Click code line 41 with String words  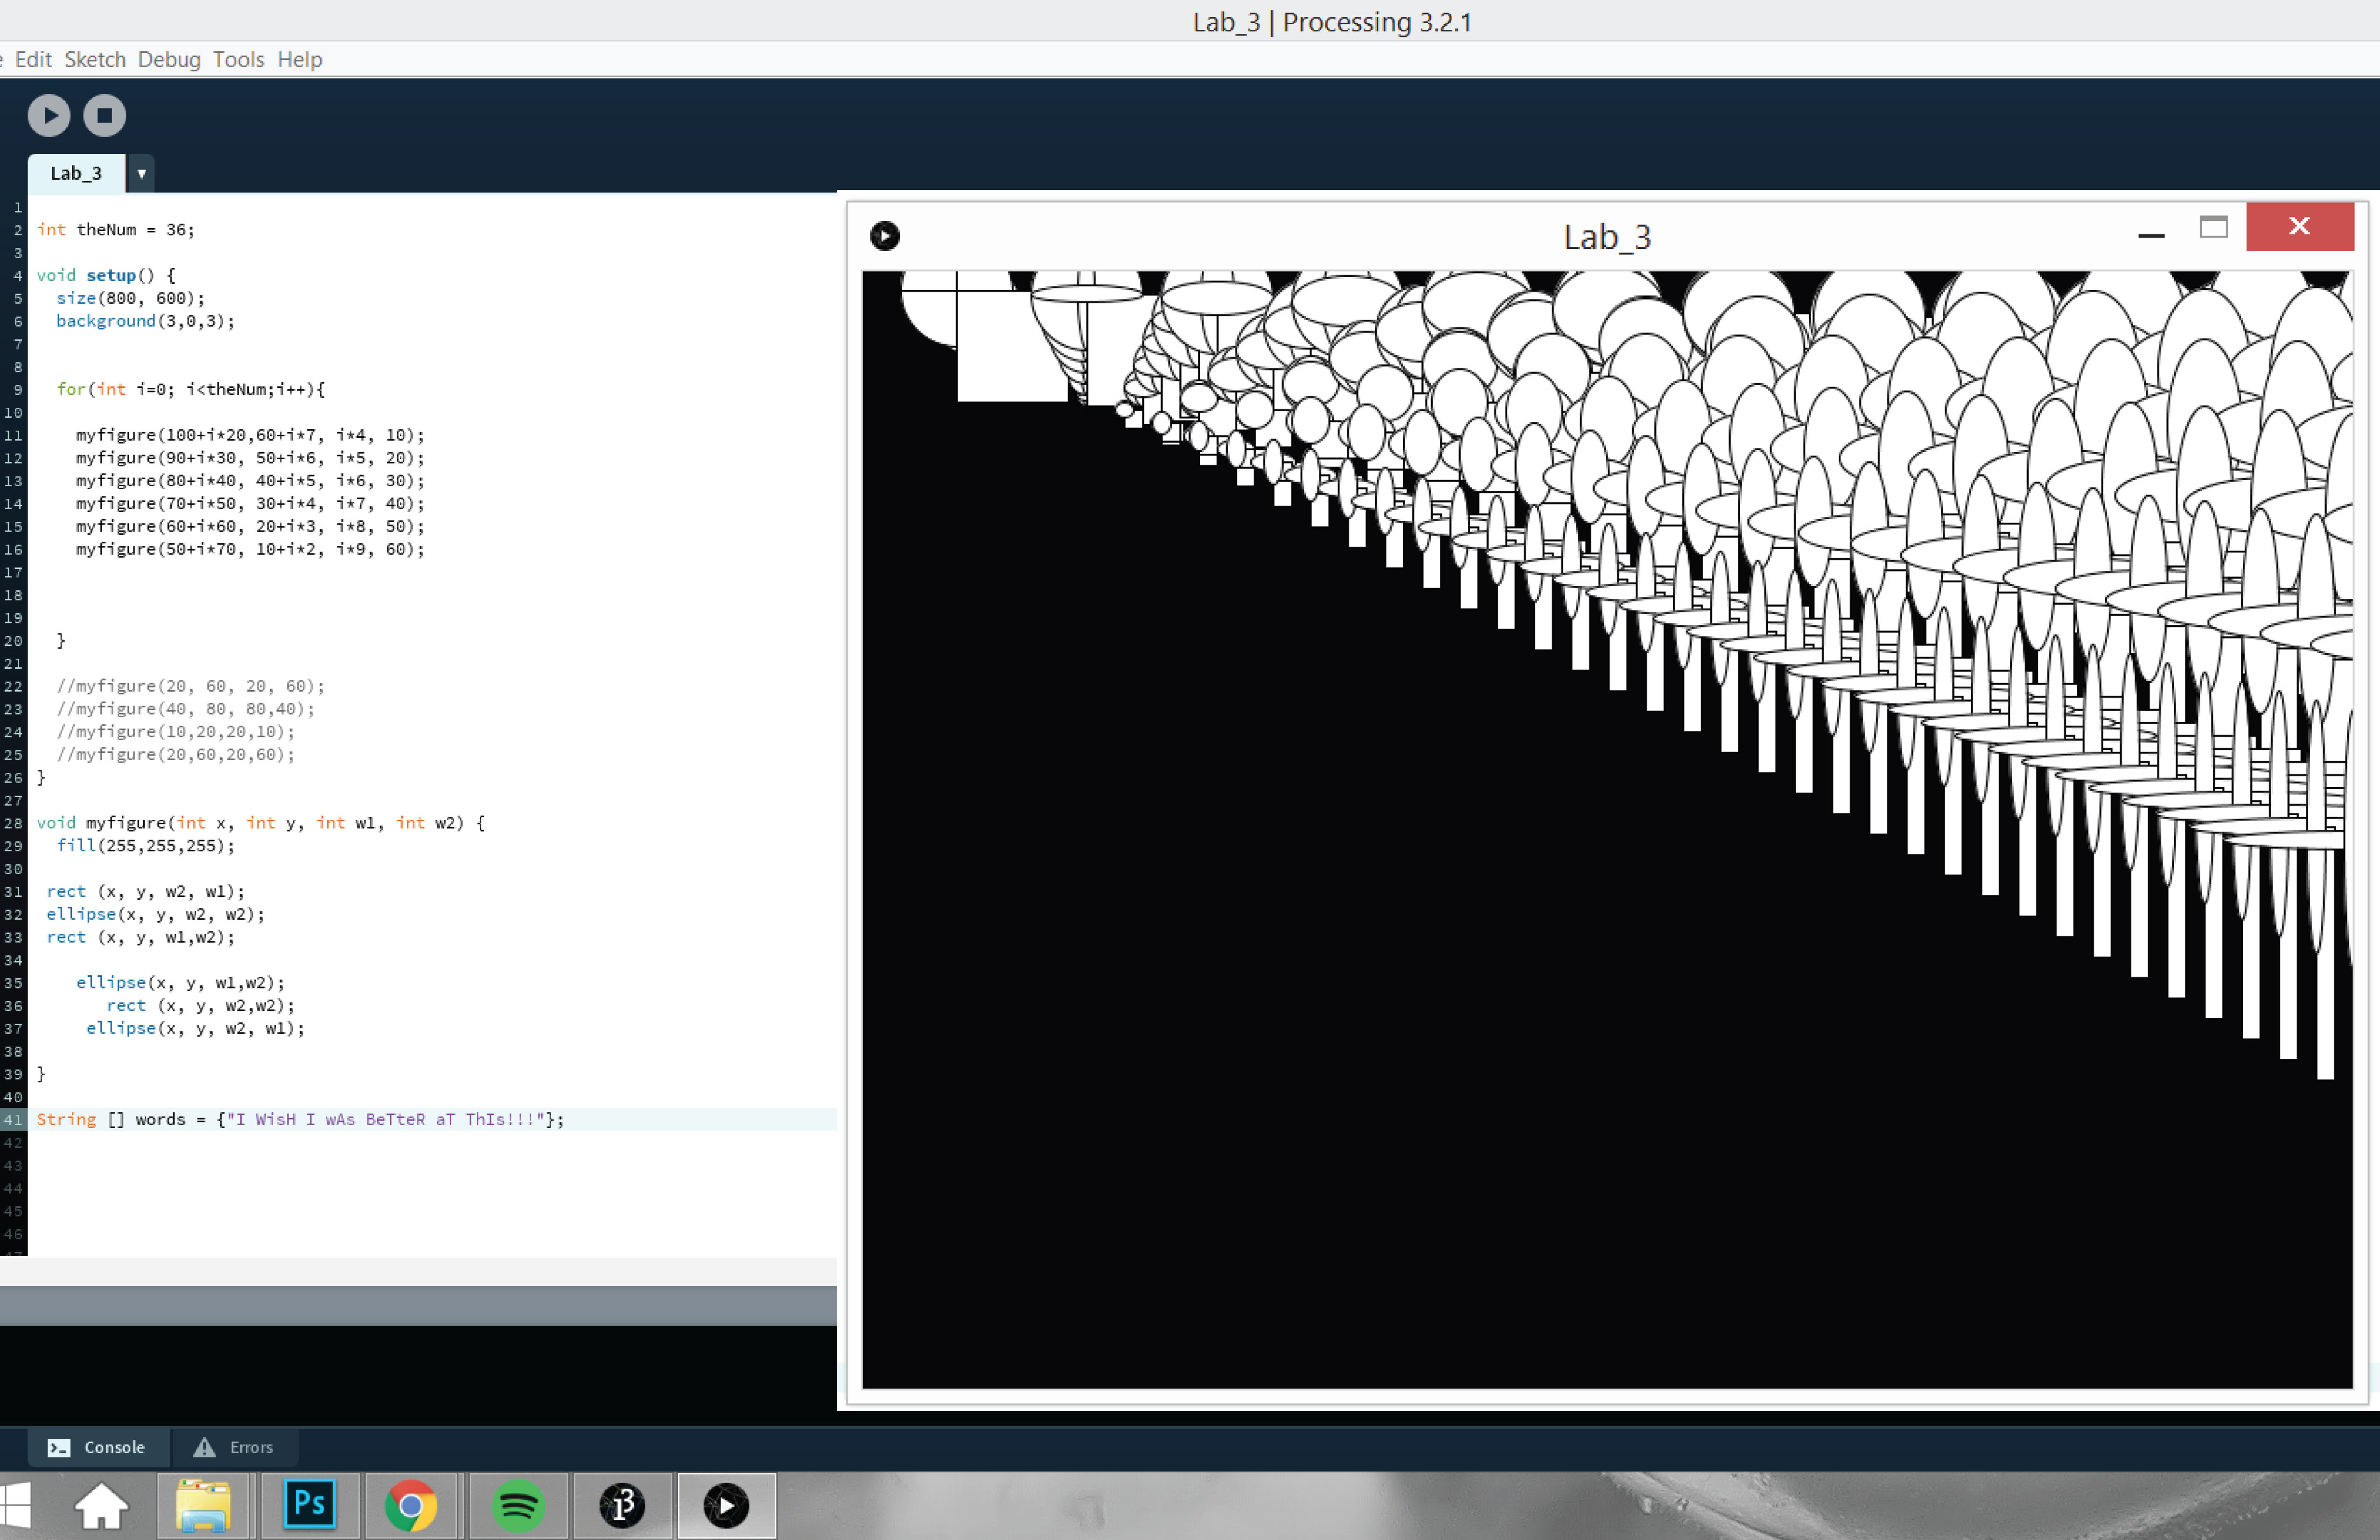(300, 1119)
